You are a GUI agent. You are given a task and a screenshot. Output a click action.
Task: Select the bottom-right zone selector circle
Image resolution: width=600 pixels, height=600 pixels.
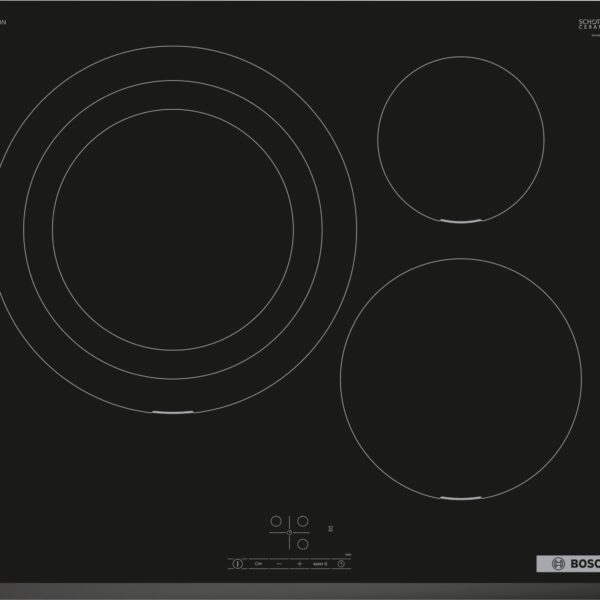coord(302,544)
